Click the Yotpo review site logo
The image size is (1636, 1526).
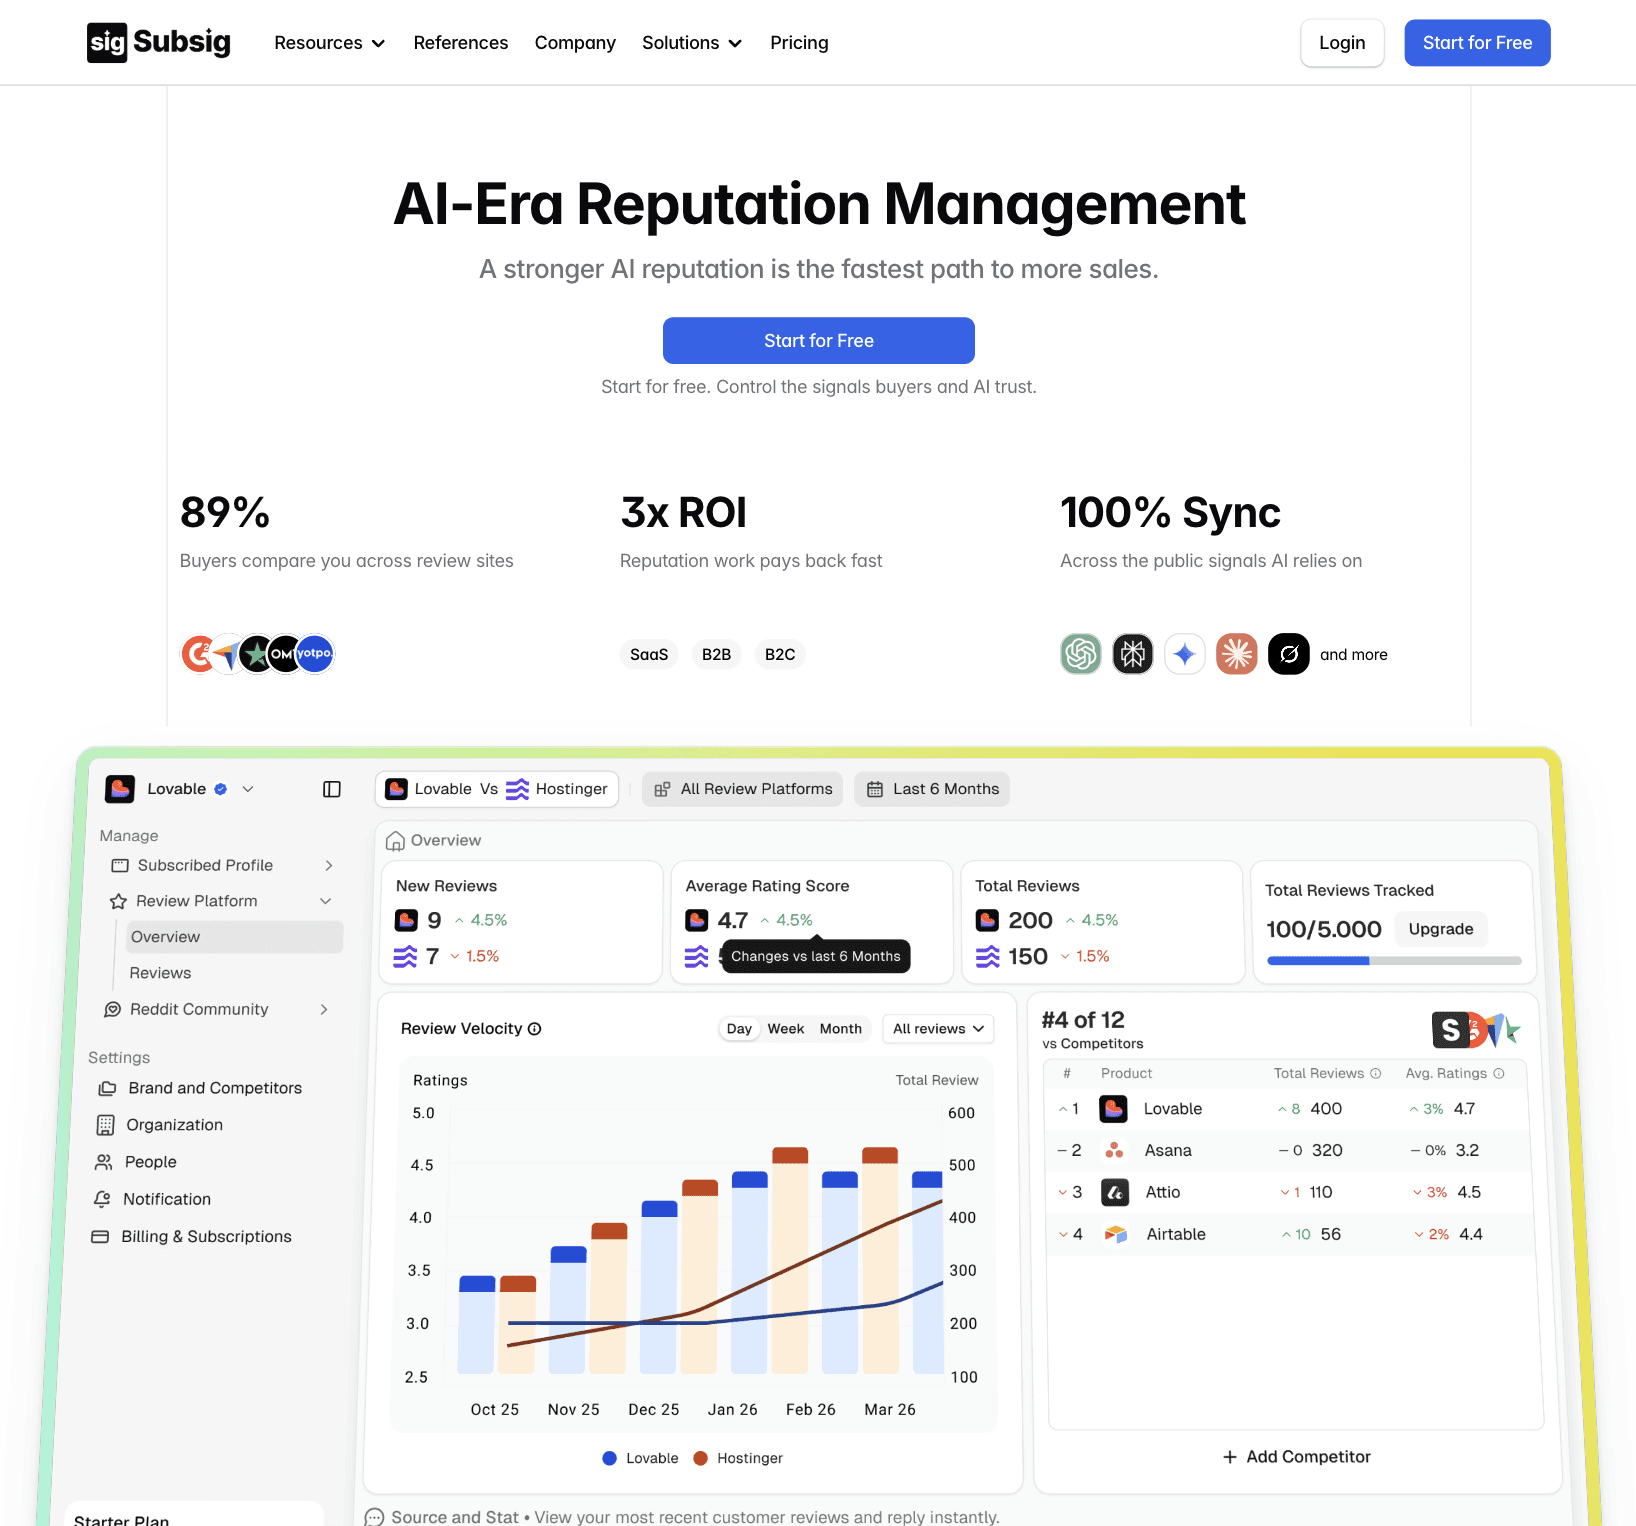coord(315,654)
